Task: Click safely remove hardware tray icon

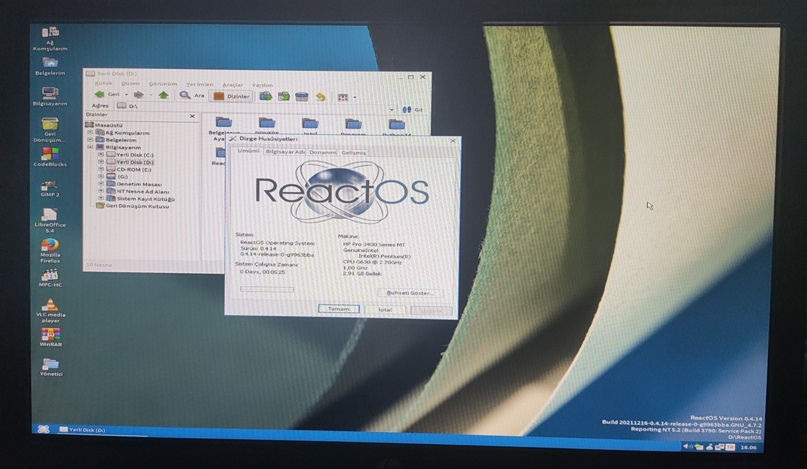Action: [x=698, y=447]
